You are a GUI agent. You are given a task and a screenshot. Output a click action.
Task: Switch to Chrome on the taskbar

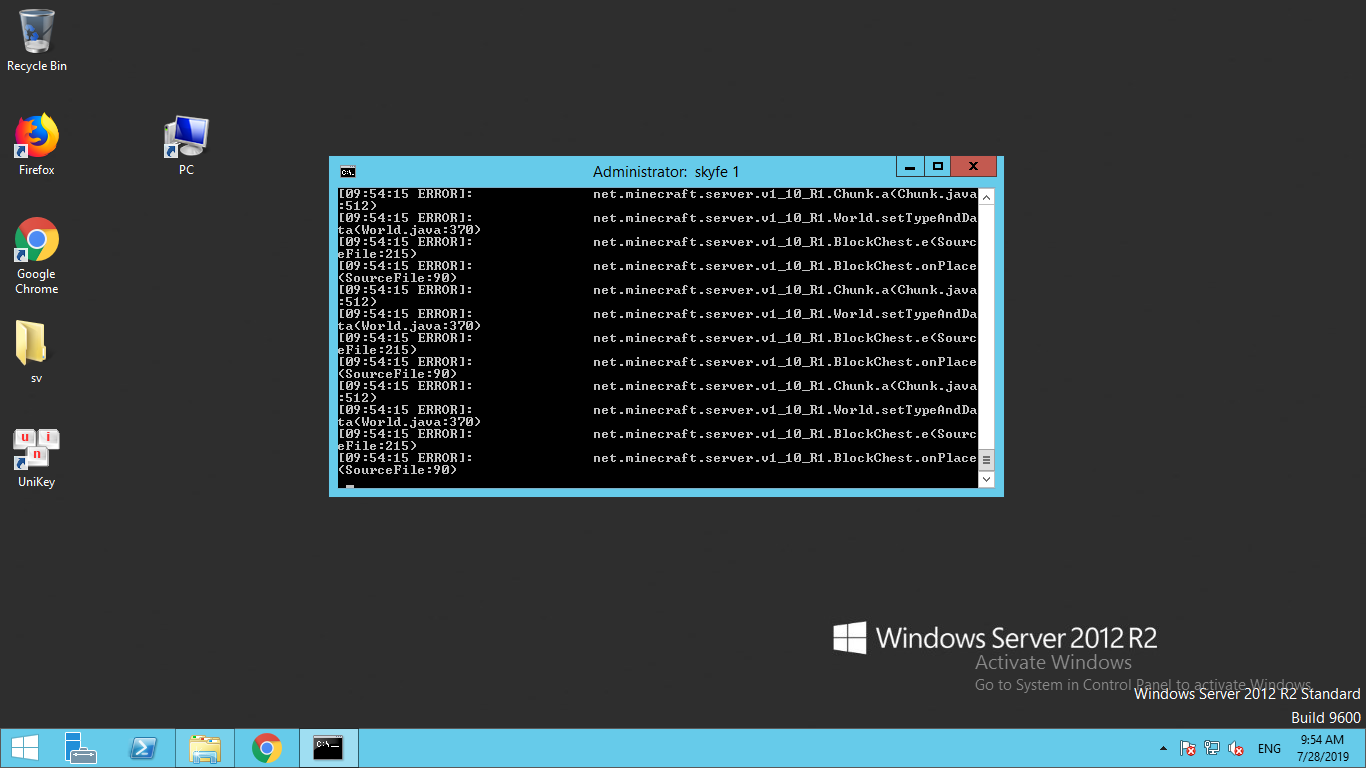pos(267,748)
